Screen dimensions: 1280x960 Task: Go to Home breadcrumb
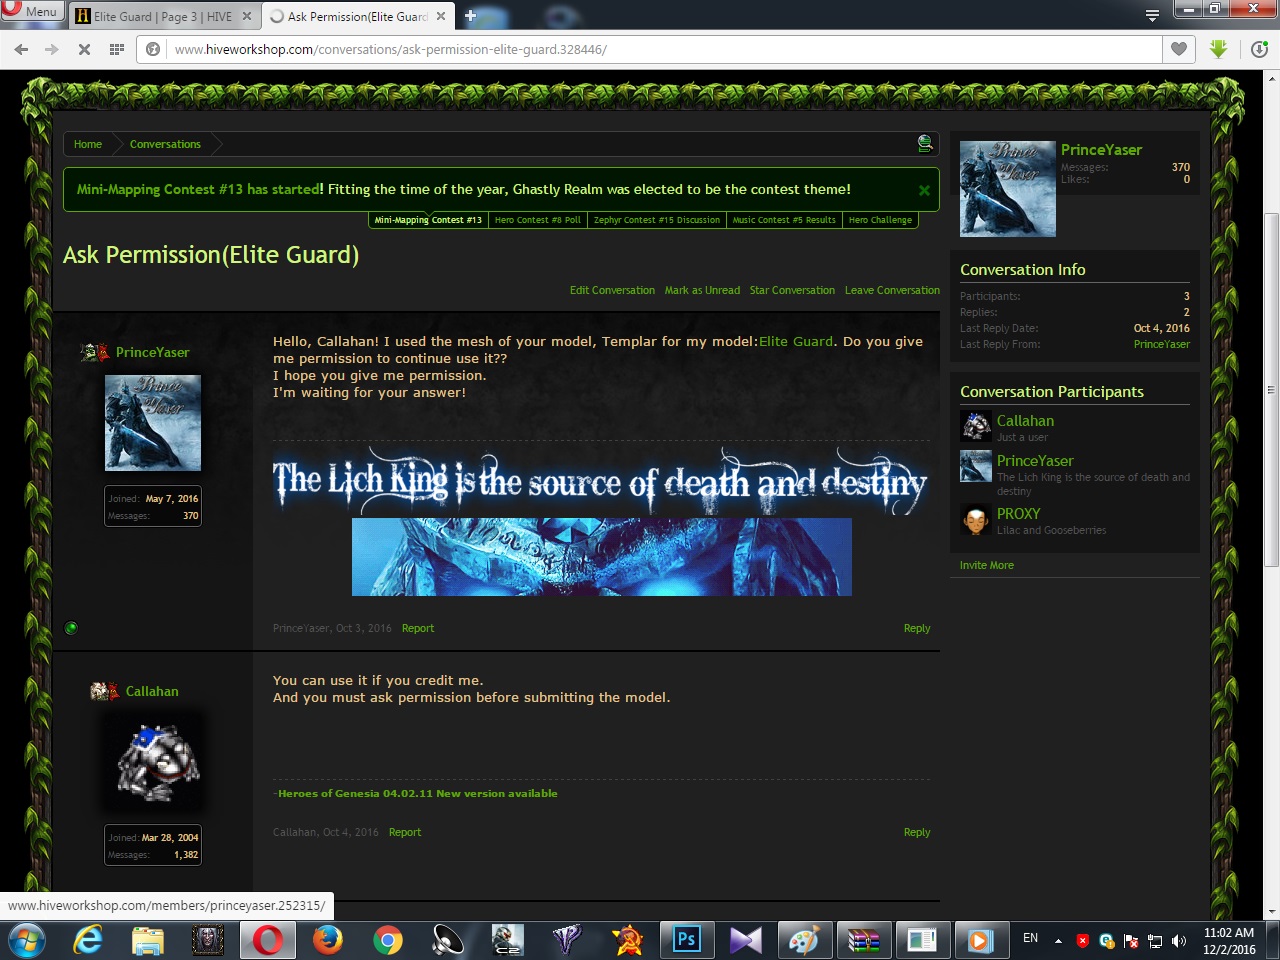[x=88, y=144]
